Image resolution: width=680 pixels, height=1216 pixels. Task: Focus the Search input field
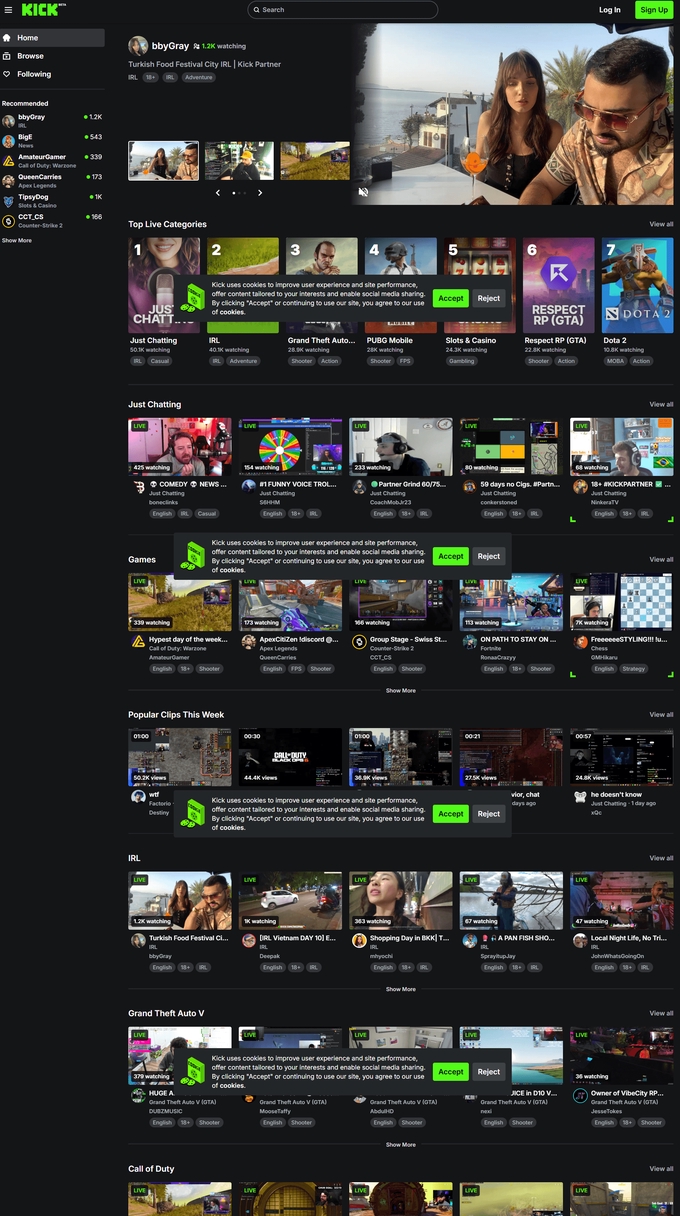point(343,10)
